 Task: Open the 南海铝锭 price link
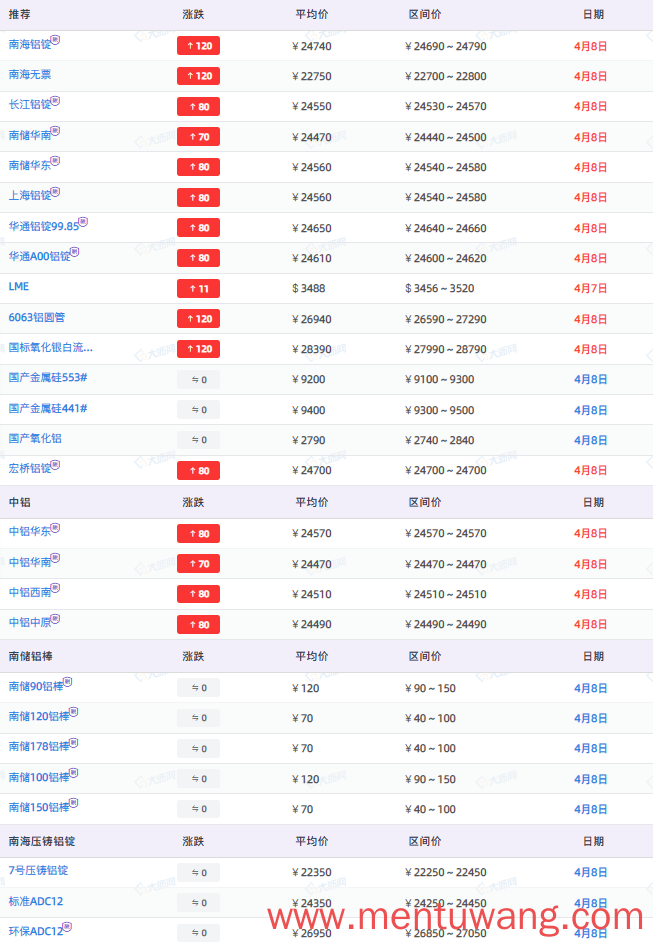(x=30, y=45)
